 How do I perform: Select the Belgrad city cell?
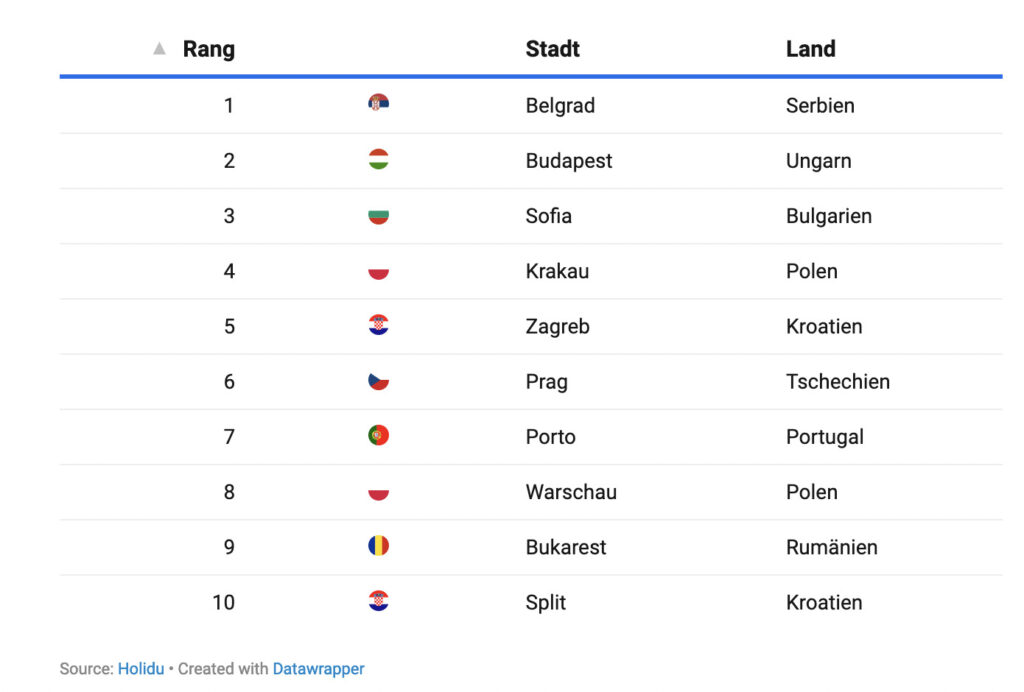click(x=560, y=105)
